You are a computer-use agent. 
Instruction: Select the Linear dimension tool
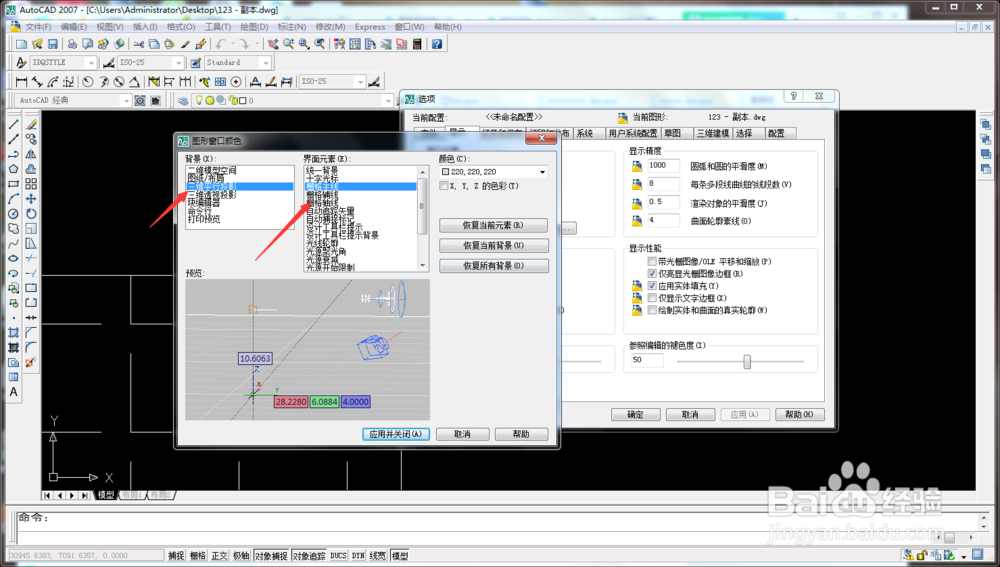coord(21,82)
